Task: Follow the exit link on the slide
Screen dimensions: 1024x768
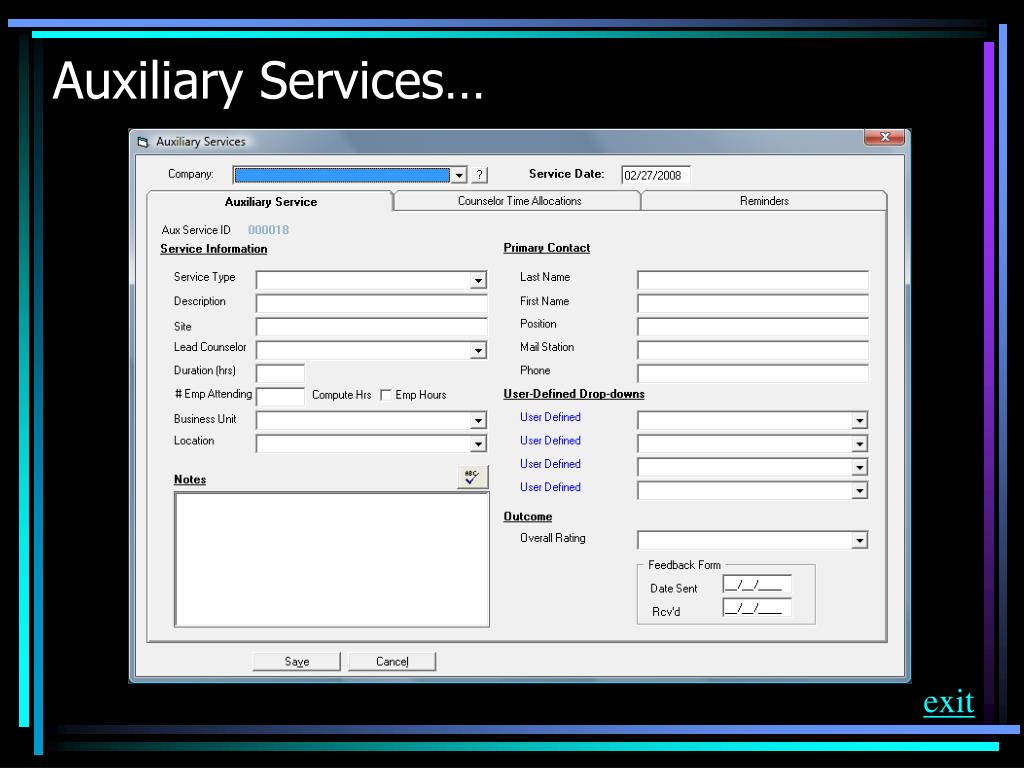Action: [948, 702]
